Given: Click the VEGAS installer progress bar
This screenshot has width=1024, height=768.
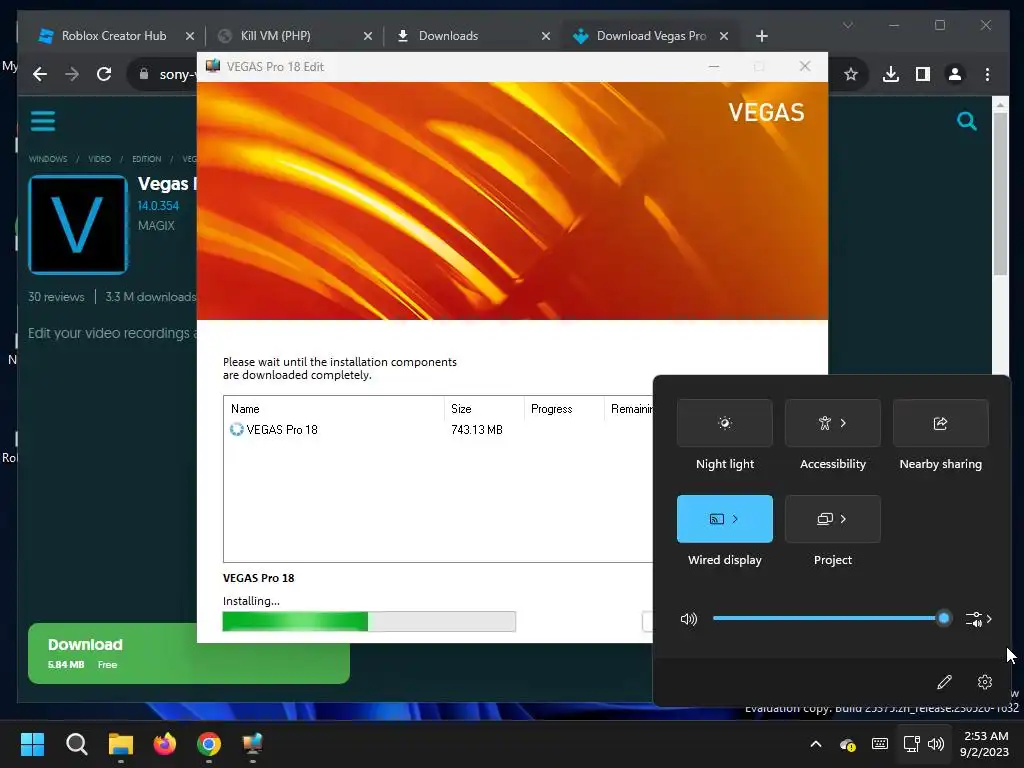Looking at the screenshot, I should click(x=369, y=621).
